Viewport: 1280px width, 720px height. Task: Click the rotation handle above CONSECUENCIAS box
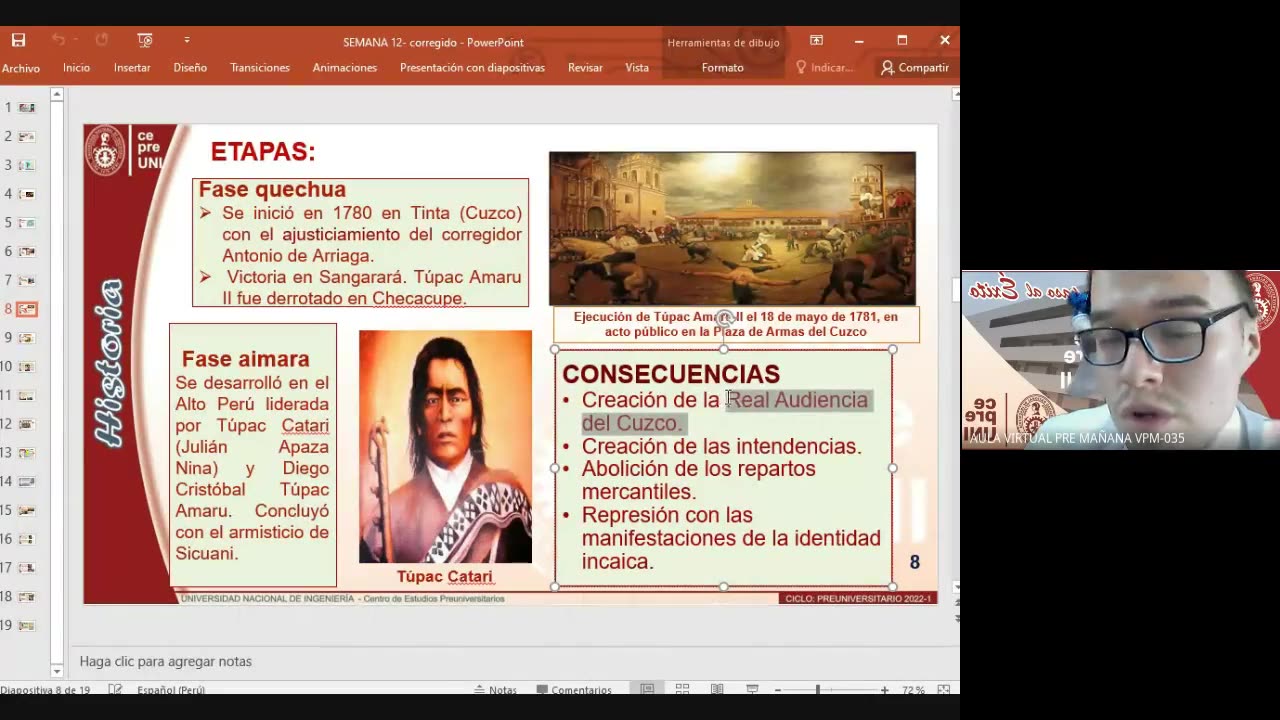point(724,319)
